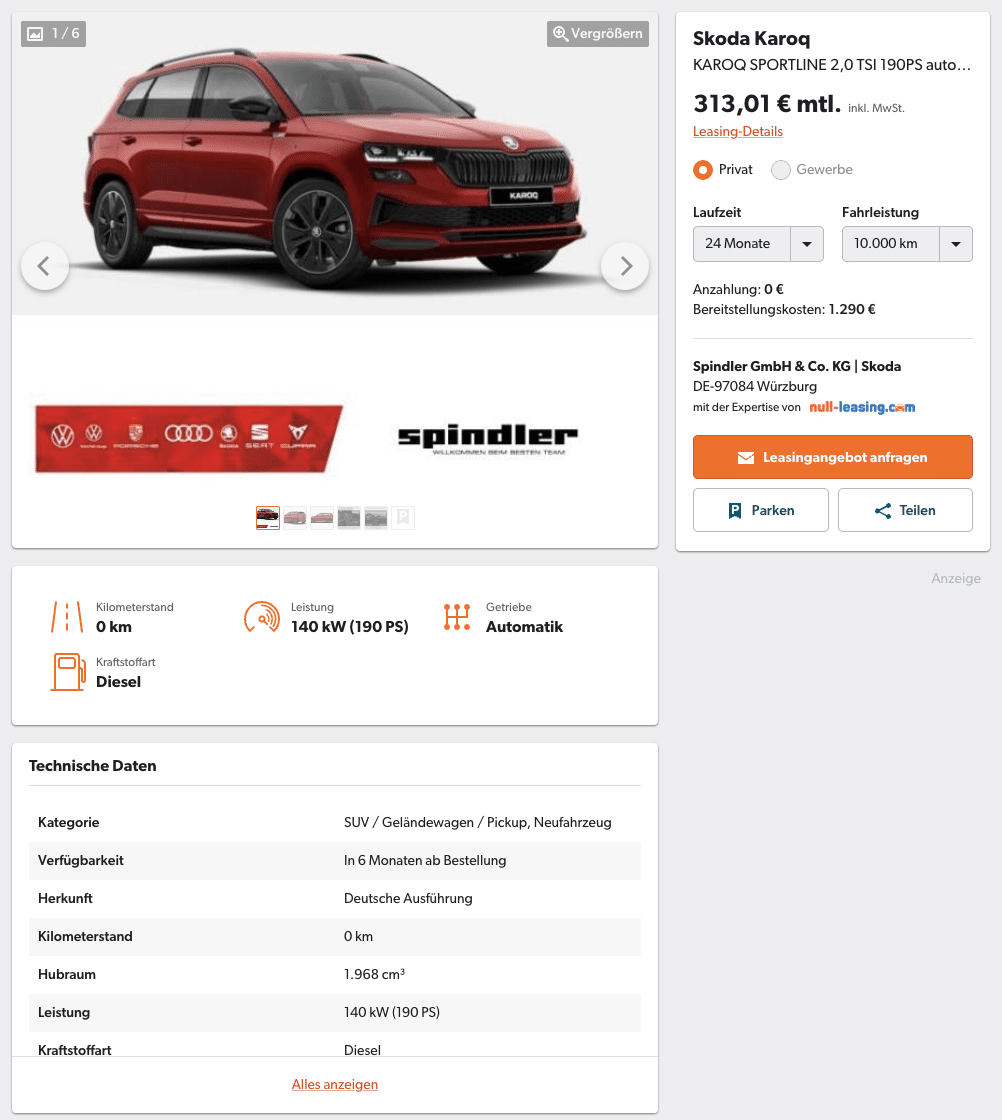The height and width of the screenshot is (1120, 1002).
Task: Open the null-leasing.com logo link
Action: point(862,407)
